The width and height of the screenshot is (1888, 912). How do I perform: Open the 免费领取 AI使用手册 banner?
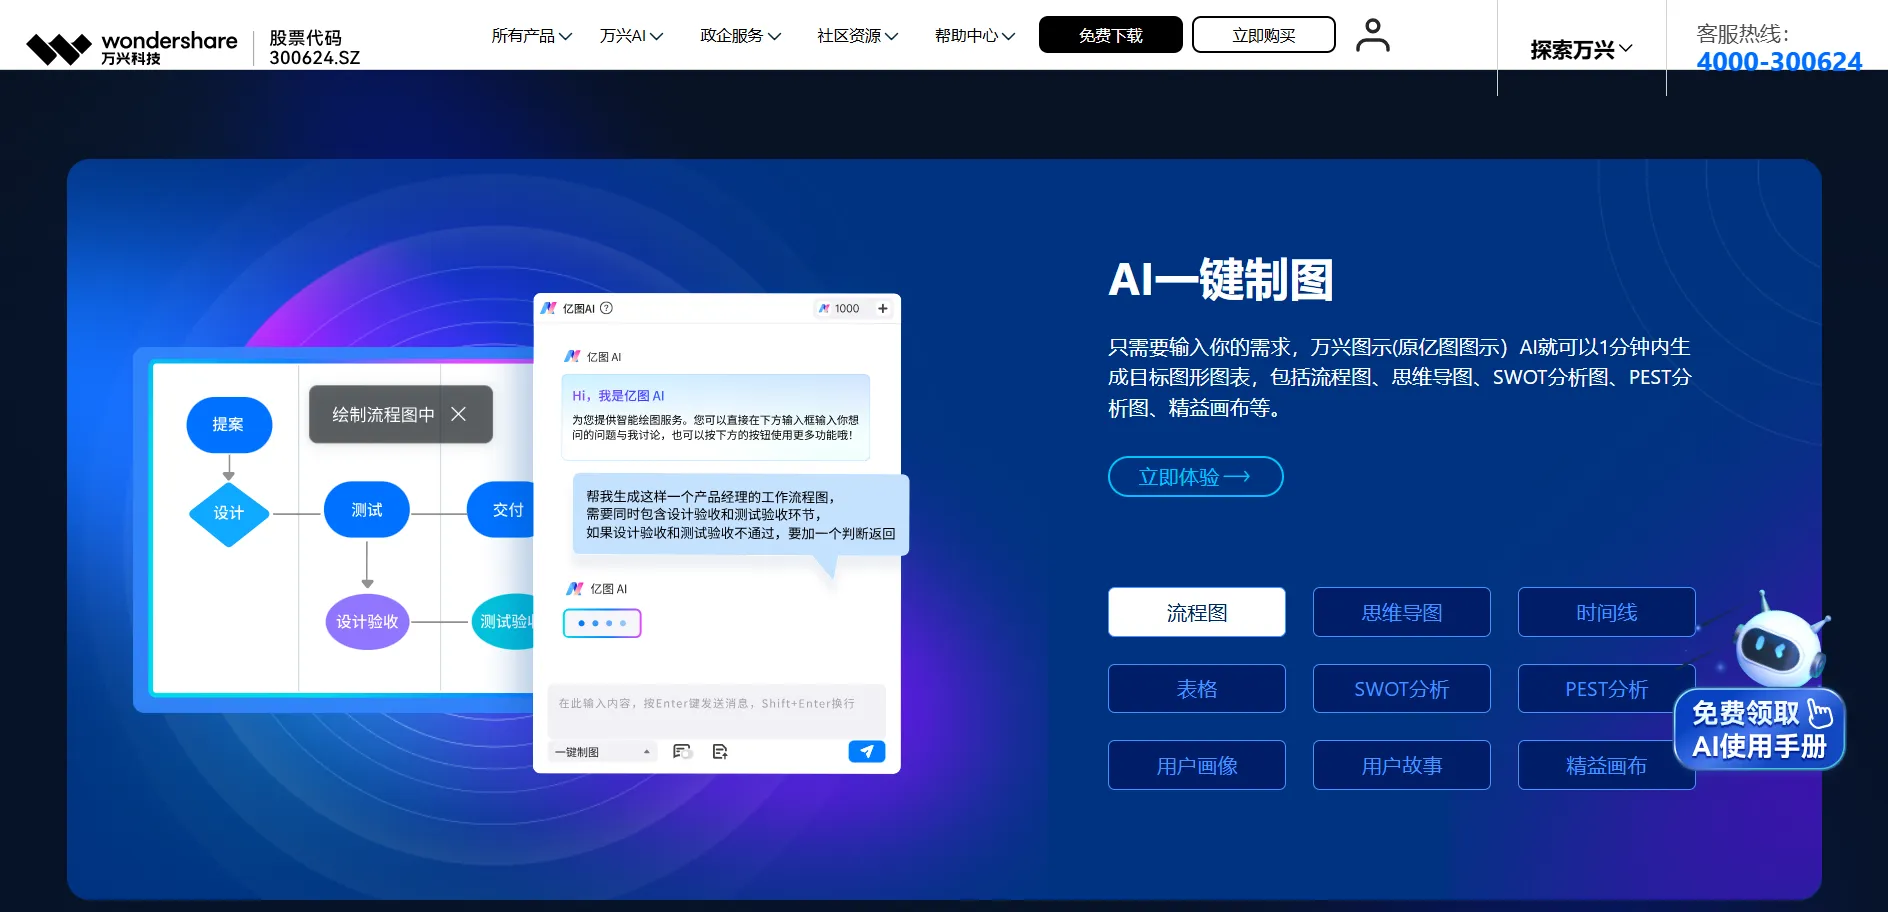pyautogui.click(x=1759, y=730)
